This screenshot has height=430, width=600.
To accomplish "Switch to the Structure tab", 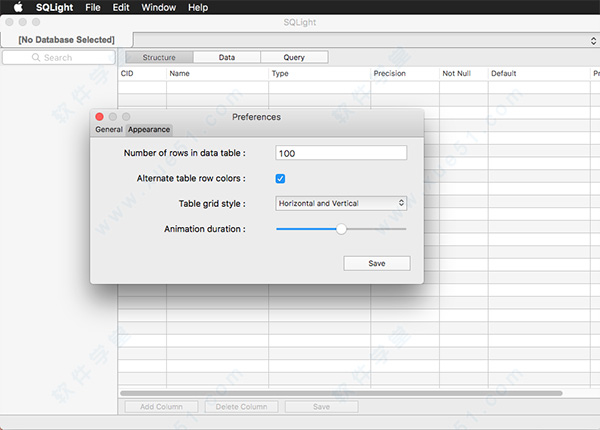I will pyautogui.click(x=159, y=57).
